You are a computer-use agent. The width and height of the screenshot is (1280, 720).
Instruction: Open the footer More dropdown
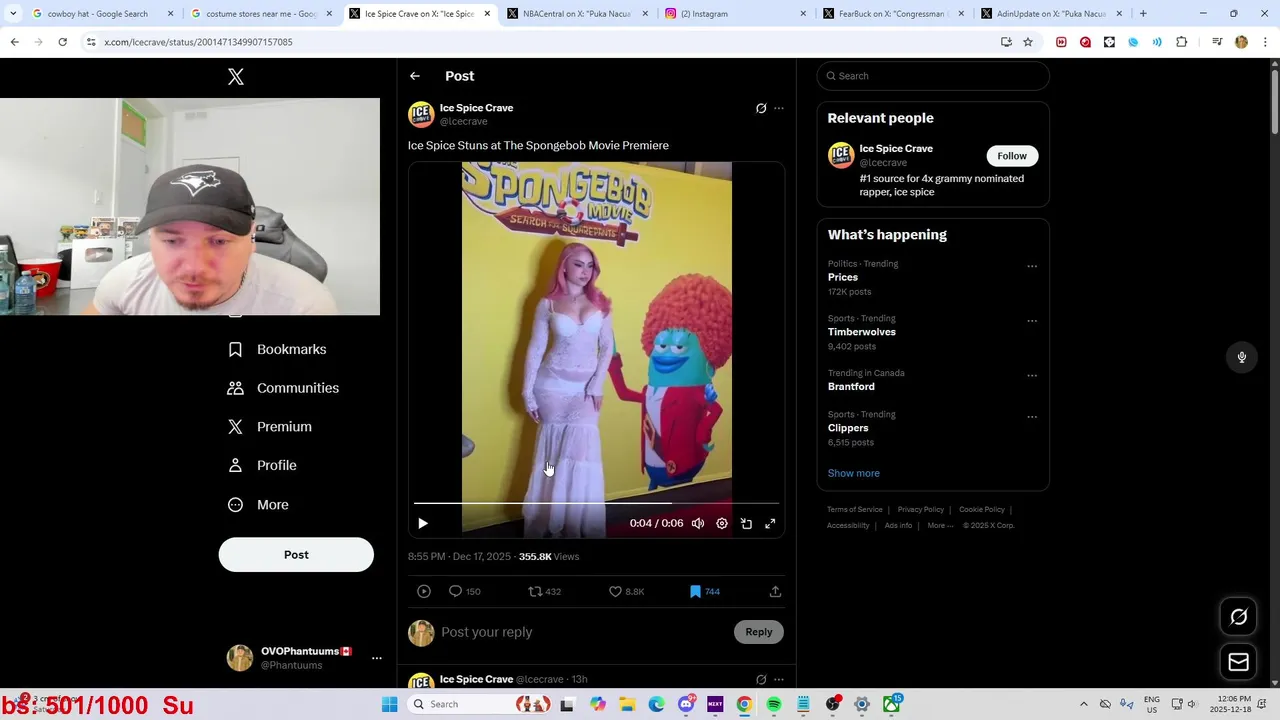(x=940, y=526)
